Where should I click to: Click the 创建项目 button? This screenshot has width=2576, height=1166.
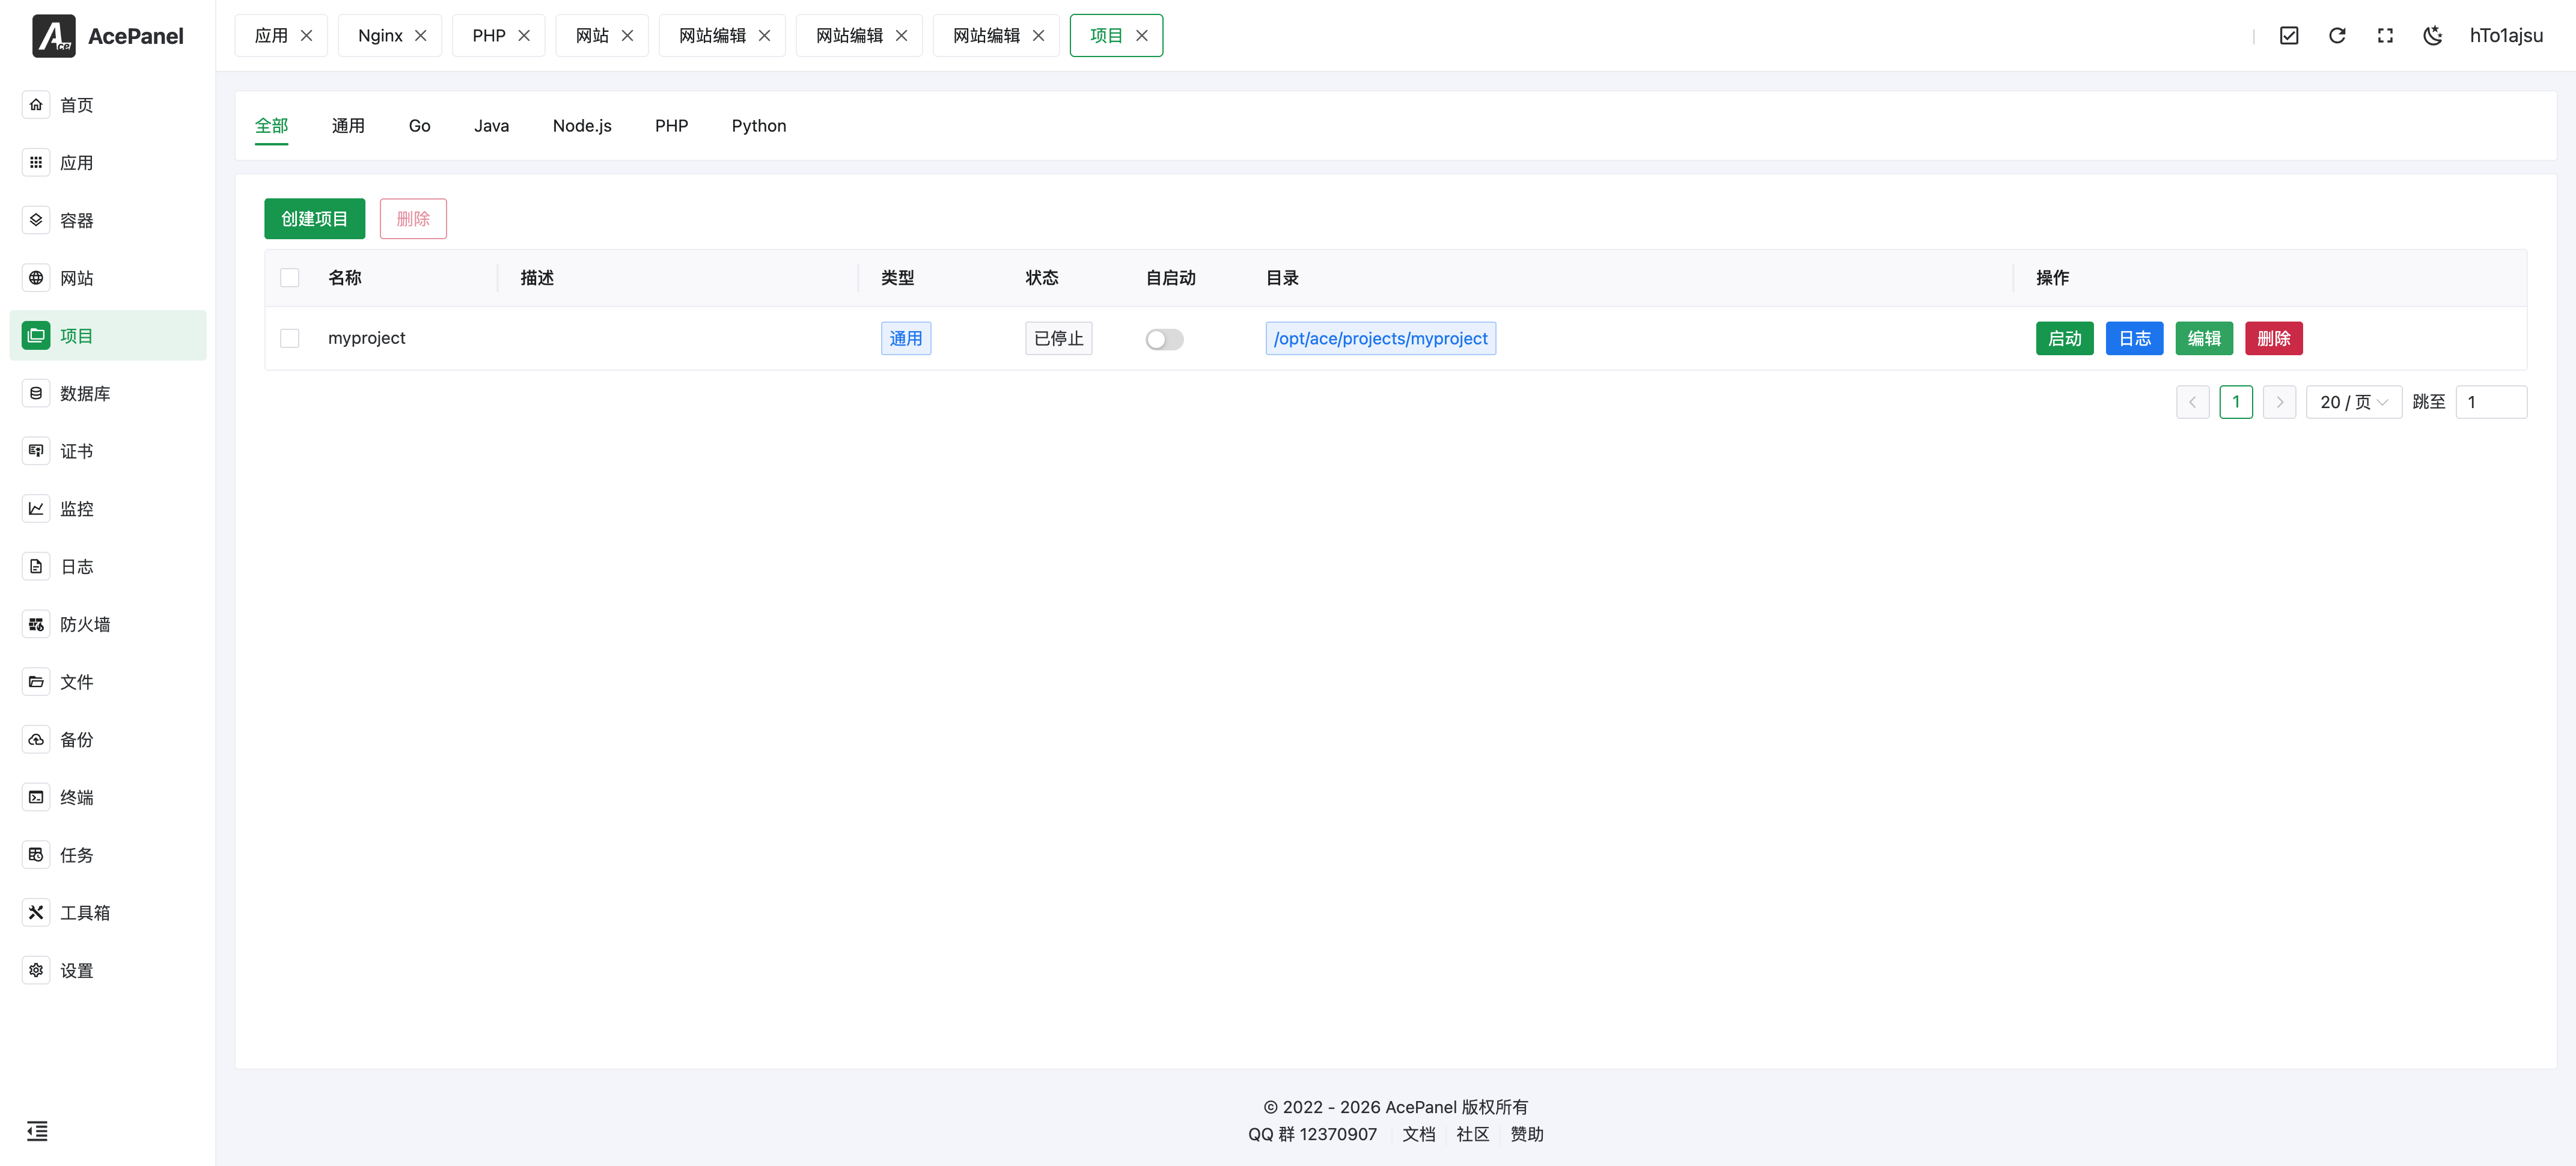point(314,219)
